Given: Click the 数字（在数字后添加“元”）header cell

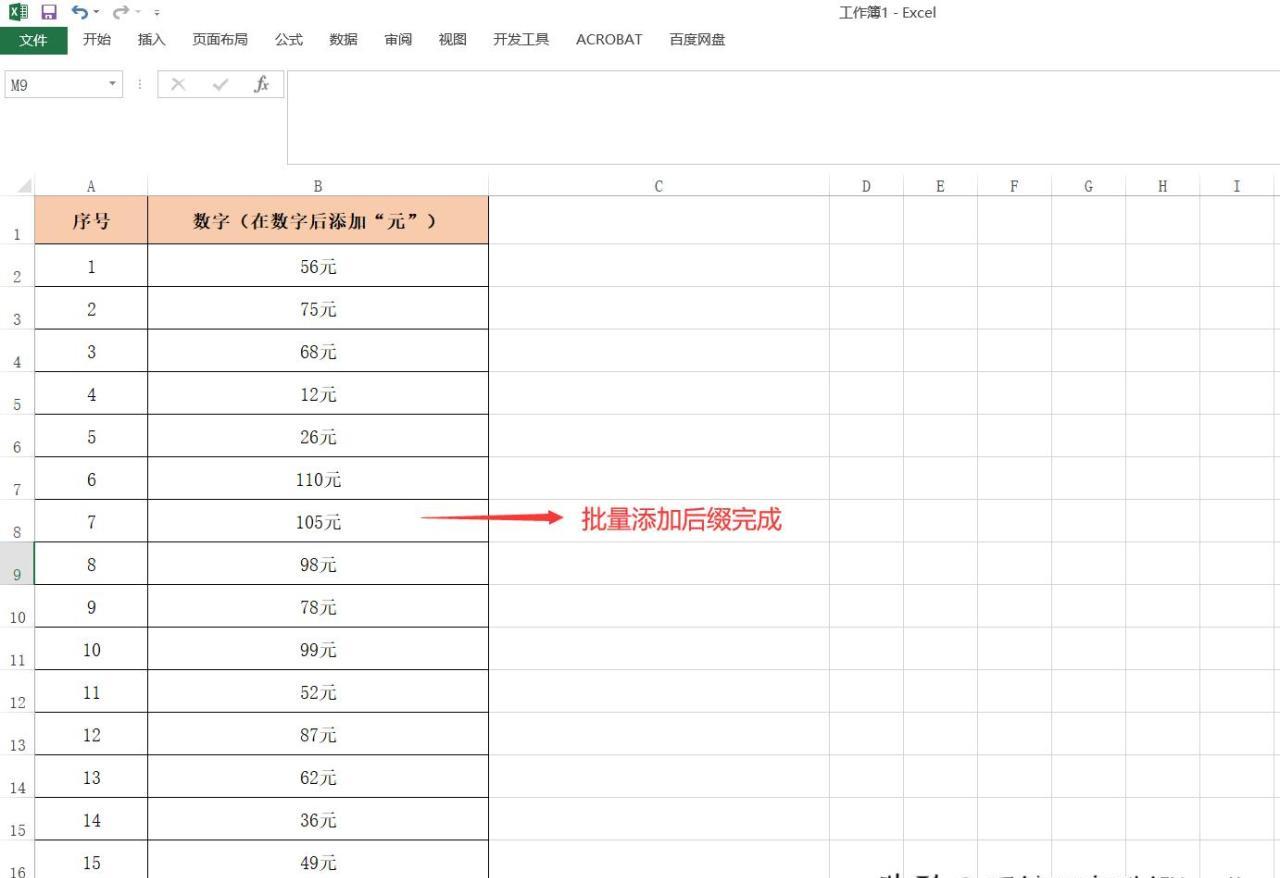Looking at the screenshot, I should 318,220.
